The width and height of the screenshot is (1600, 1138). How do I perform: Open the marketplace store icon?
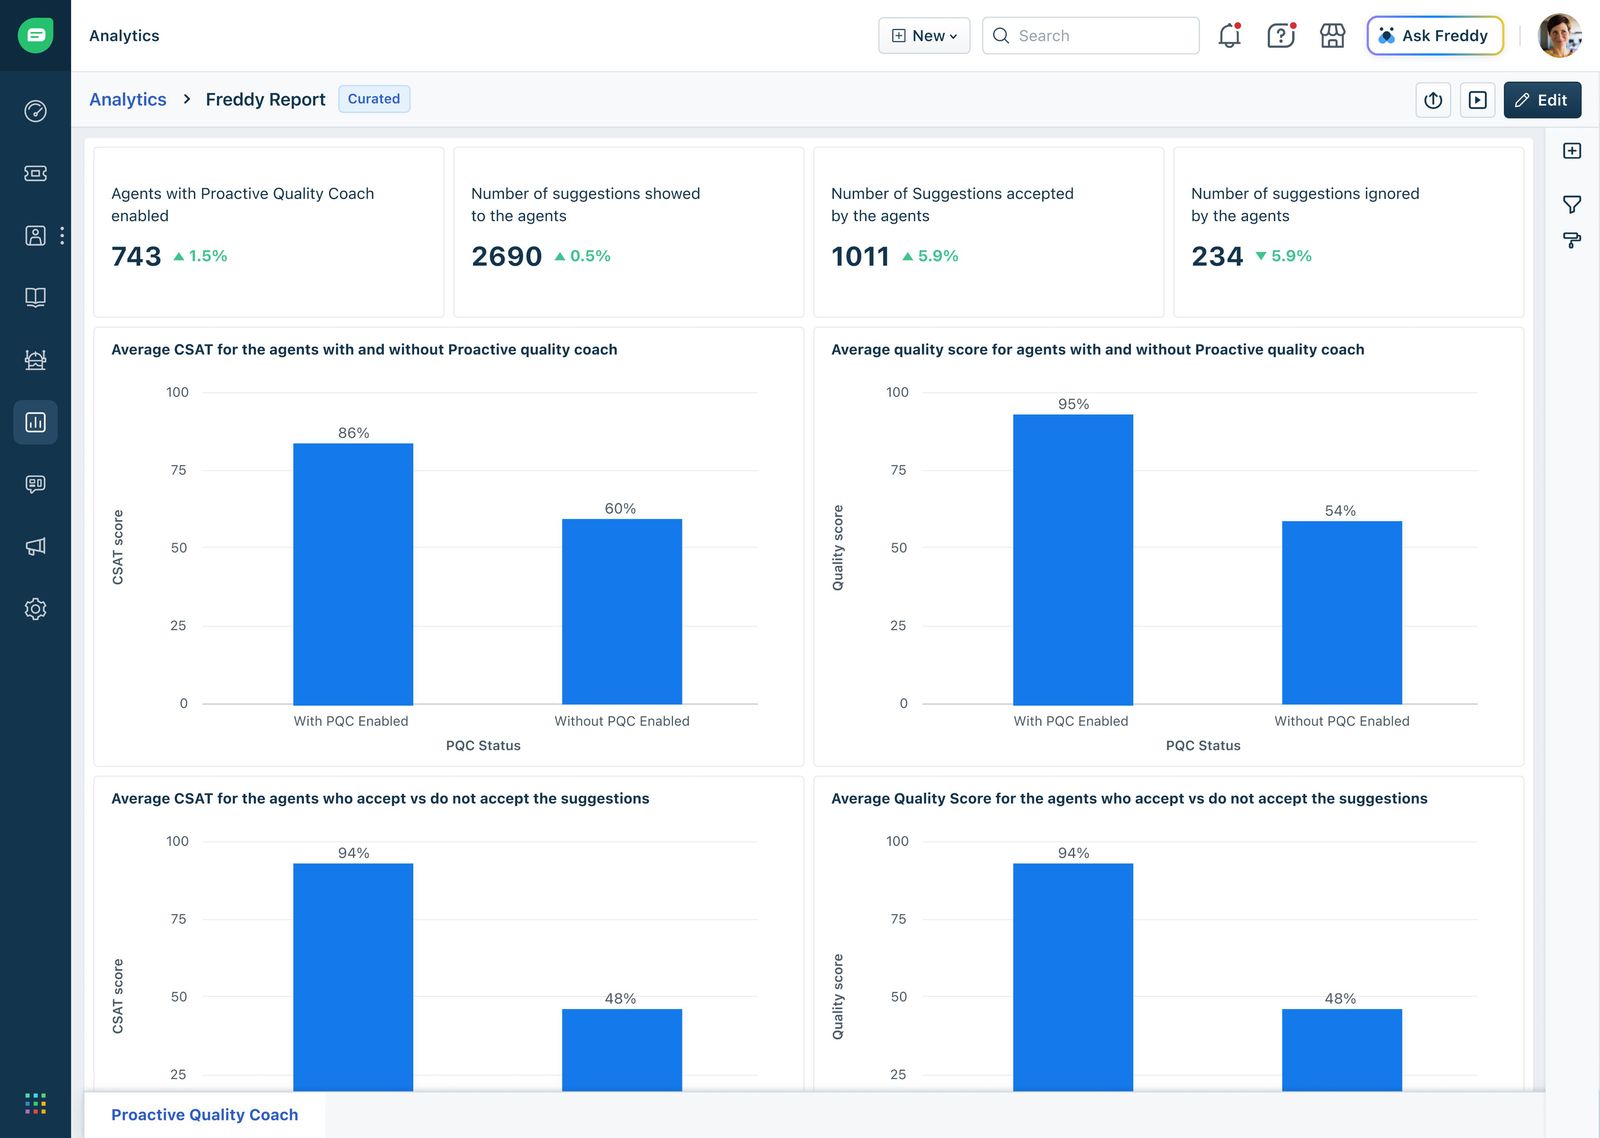click(1333, 36)
